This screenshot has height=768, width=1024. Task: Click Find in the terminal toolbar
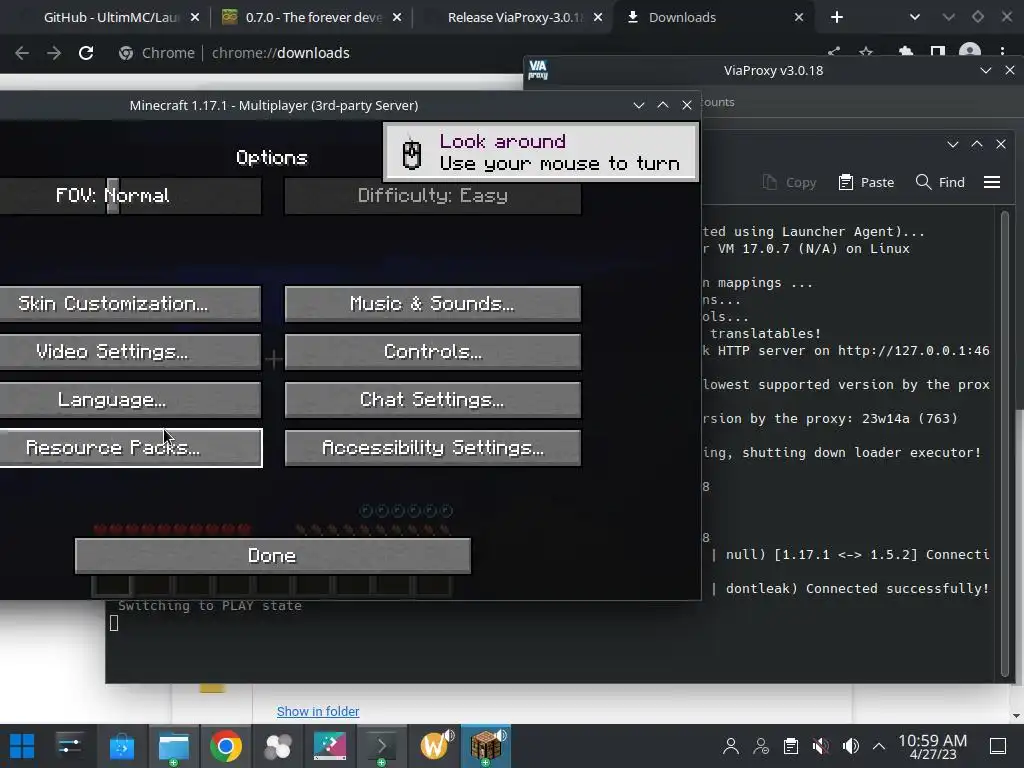(940, 182)
